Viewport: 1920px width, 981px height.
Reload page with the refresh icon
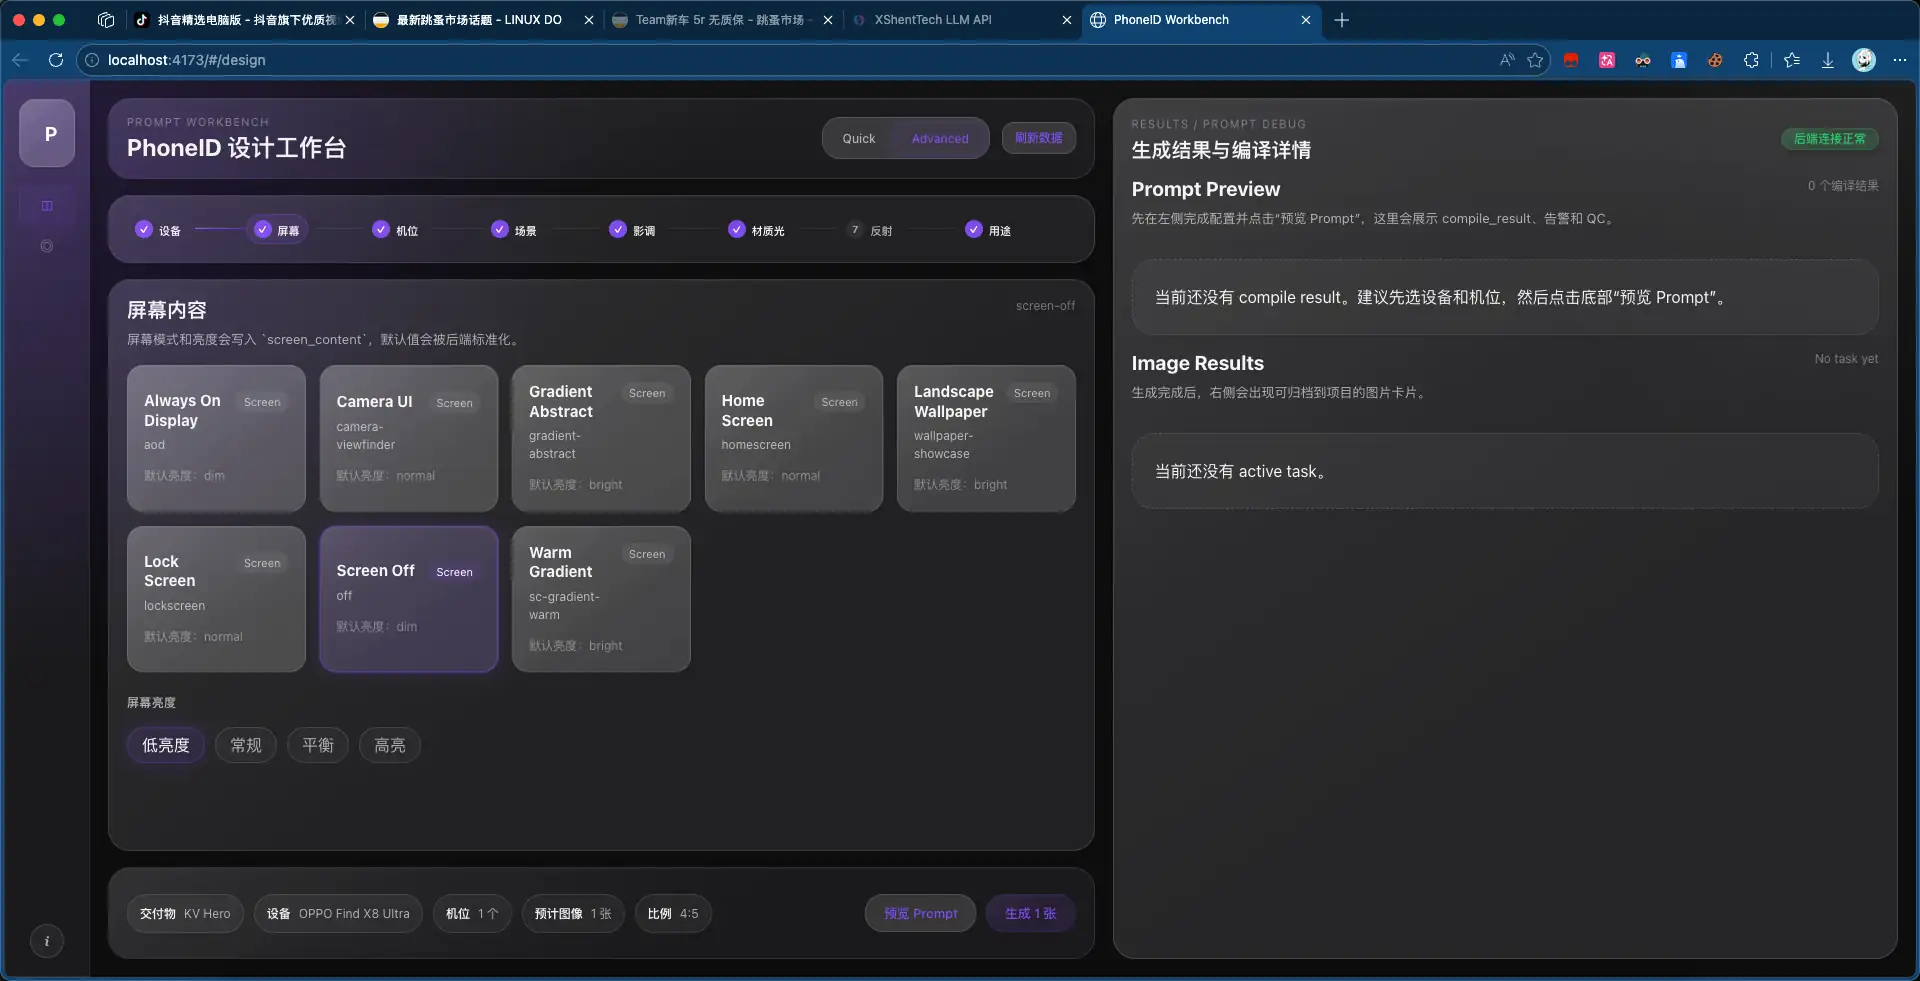coord(56,60)
